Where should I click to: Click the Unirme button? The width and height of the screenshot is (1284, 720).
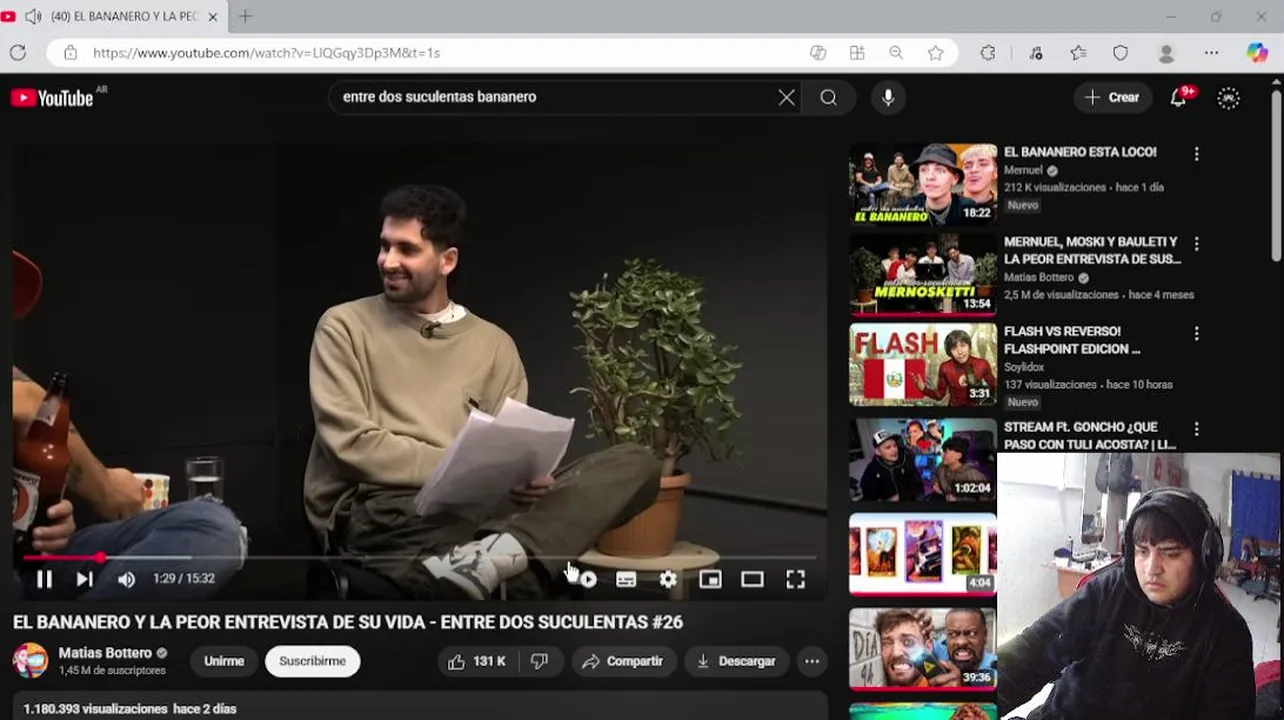pos(224,661)
